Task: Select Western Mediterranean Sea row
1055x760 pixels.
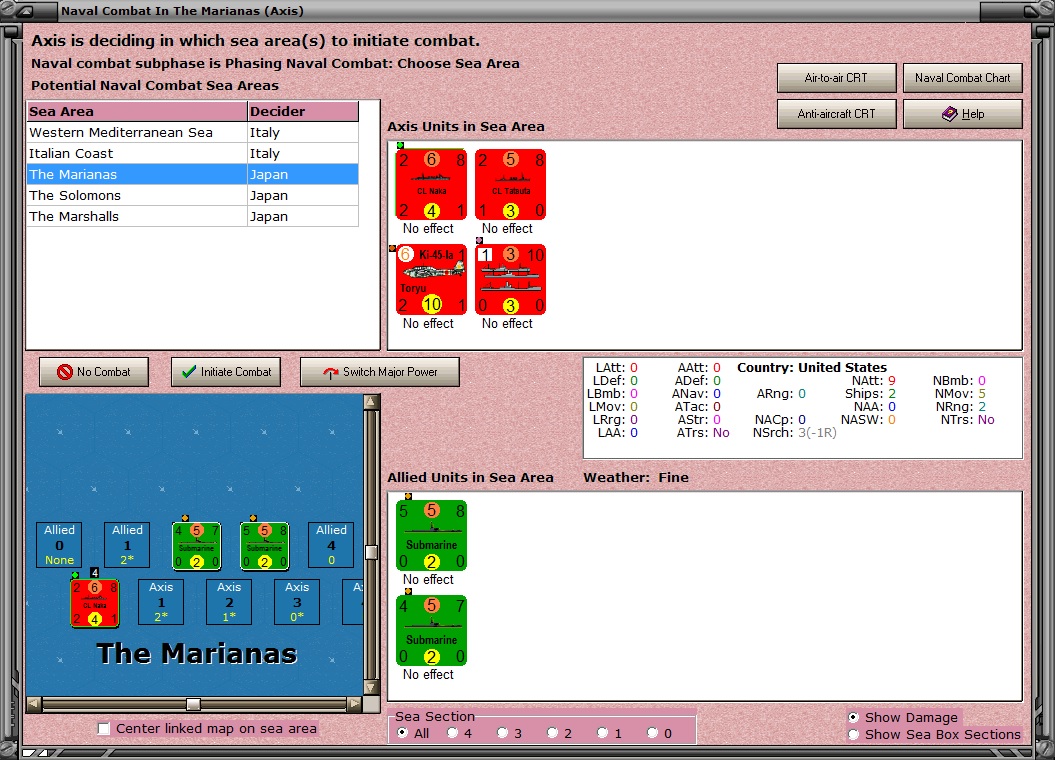Action: [x=192, y=132]
